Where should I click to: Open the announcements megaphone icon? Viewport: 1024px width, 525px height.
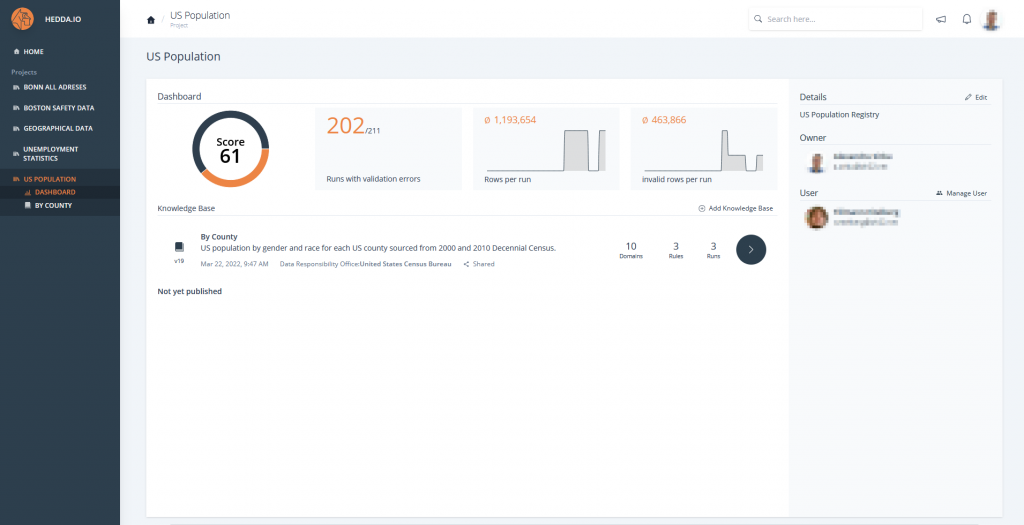click(x=941, y=19)
